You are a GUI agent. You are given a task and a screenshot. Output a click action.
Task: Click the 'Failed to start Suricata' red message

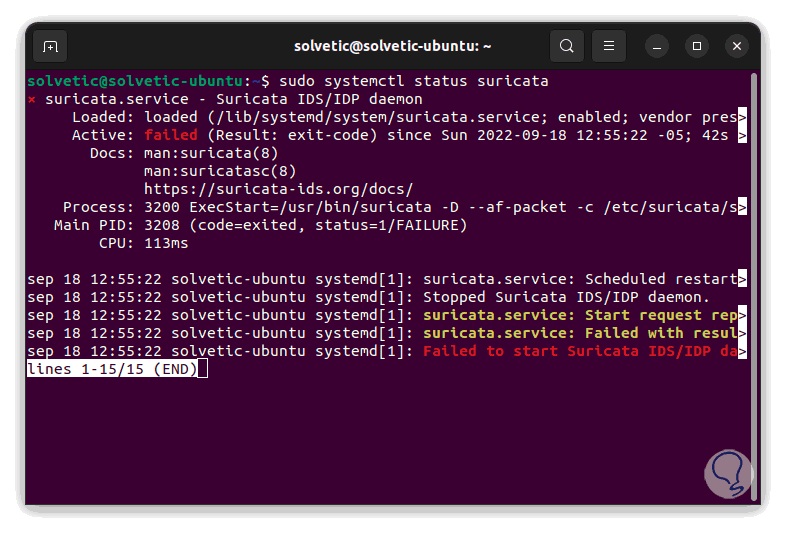pos(579,351)
